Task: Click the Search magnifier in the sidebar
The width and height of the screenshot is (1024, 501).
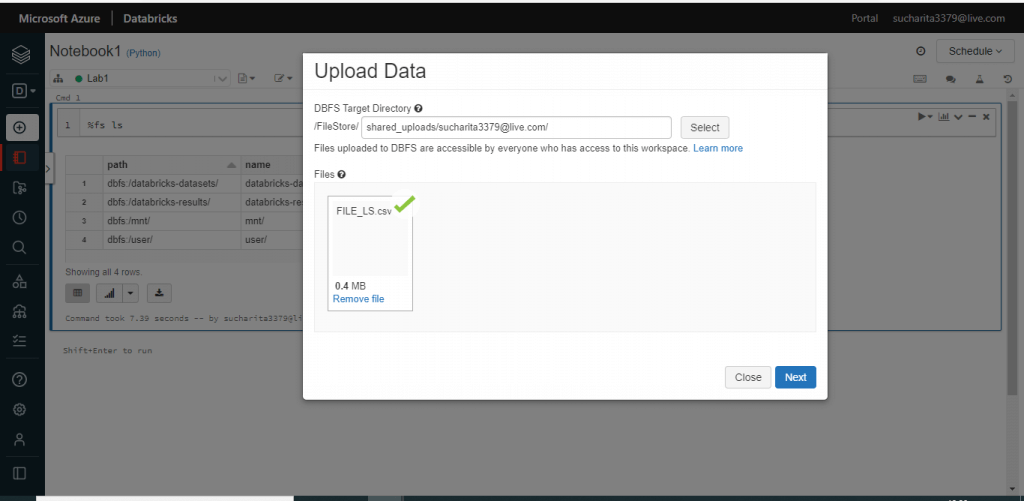Action: (x=20, y=246)
